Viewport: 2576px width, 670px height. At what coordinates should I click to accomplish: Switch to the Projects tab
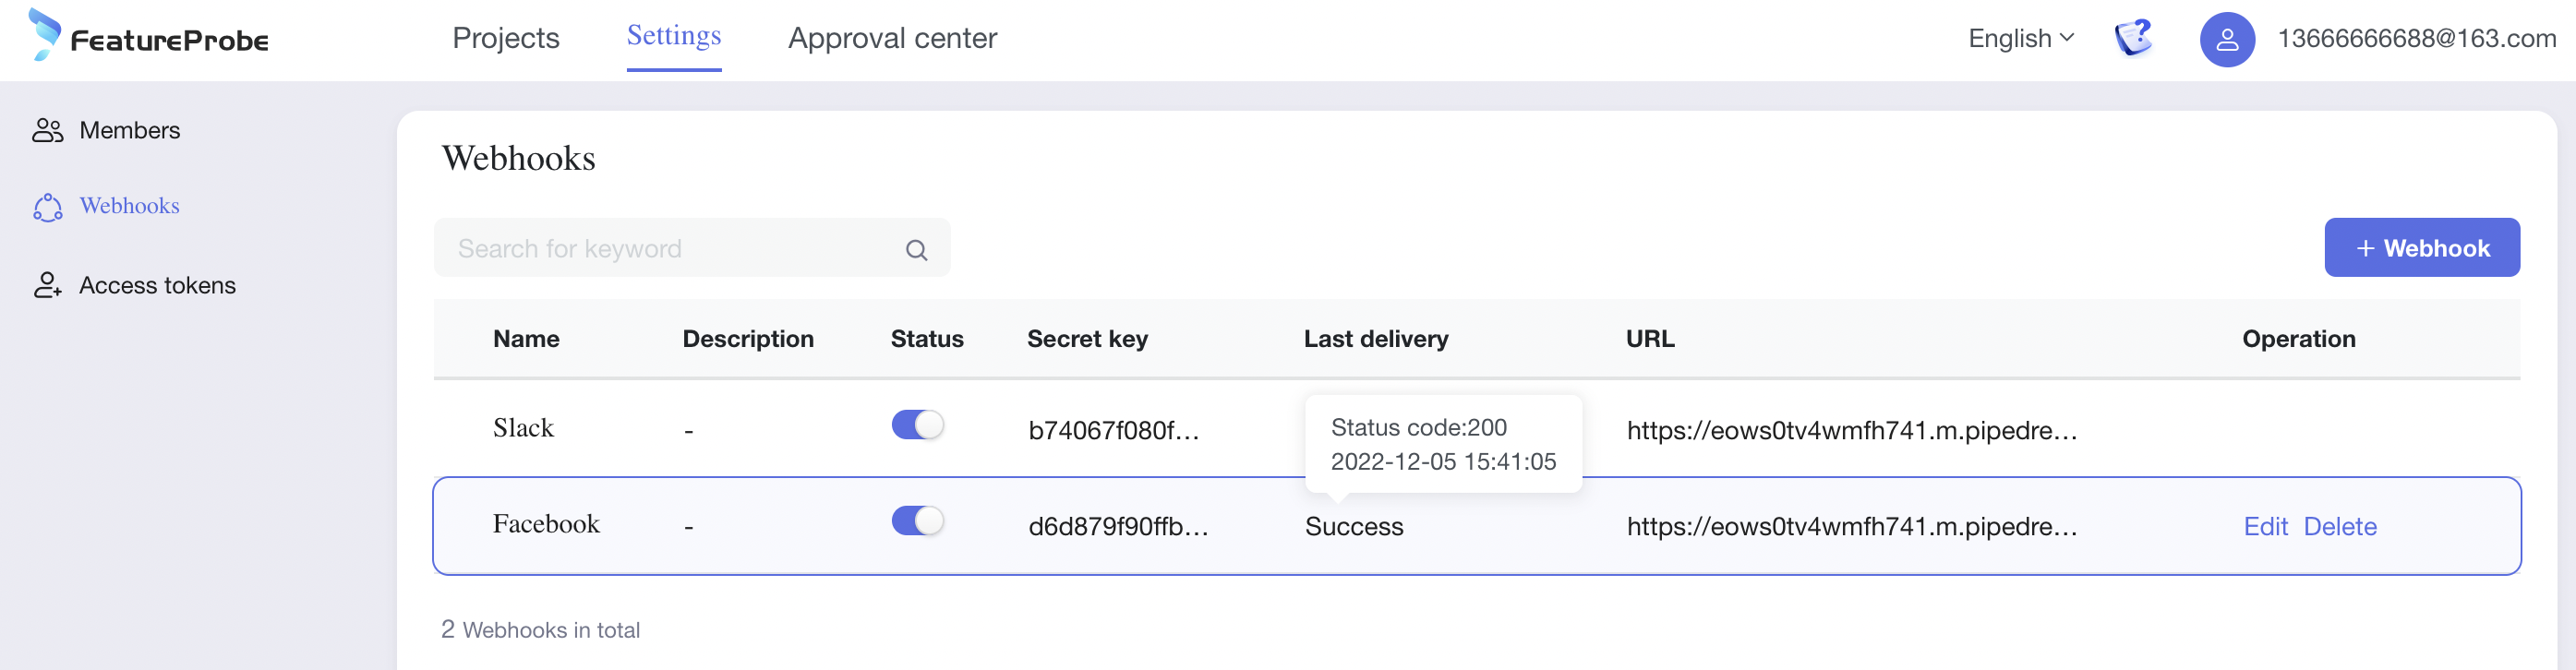coord(505,38)
